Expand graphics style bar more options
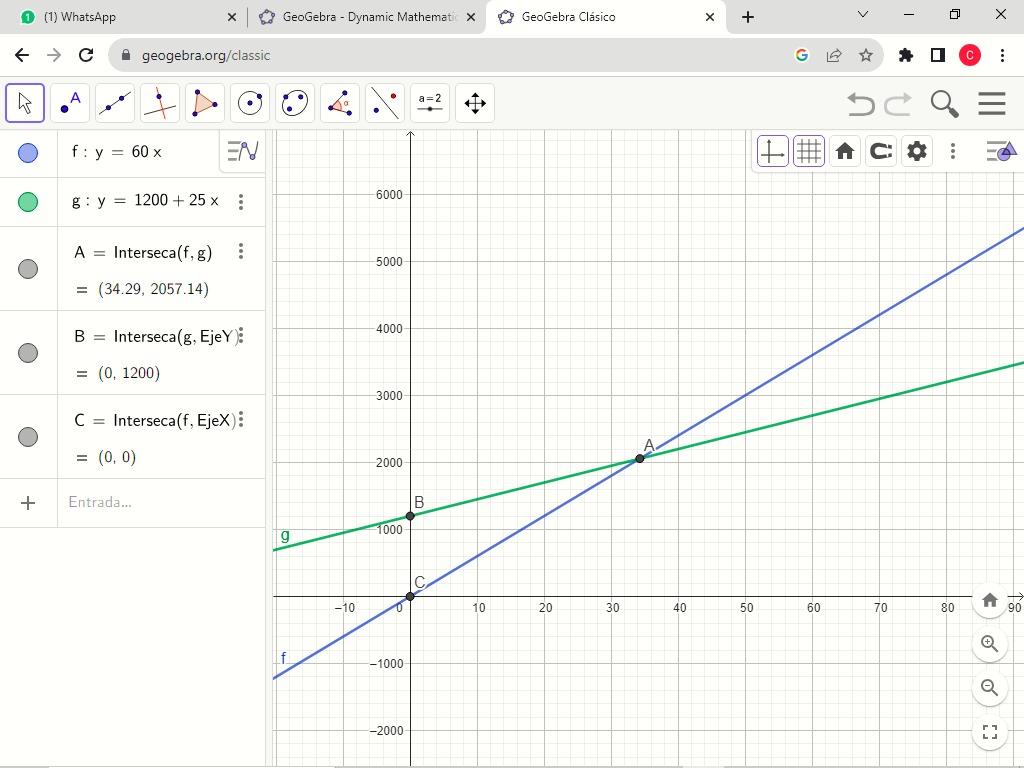1024x768 pixels. coord(953,151)
